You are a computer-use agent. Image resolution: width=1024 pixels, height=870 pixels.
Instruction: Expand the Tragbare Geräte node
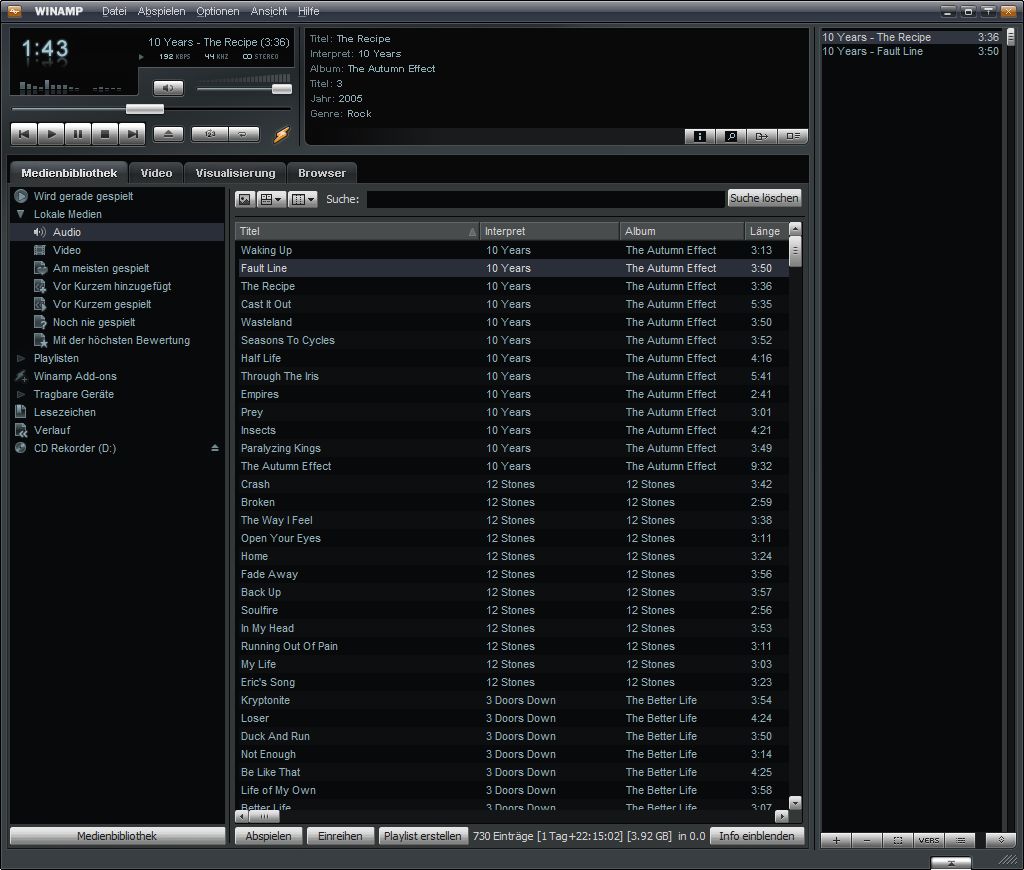tap(21, 395)
